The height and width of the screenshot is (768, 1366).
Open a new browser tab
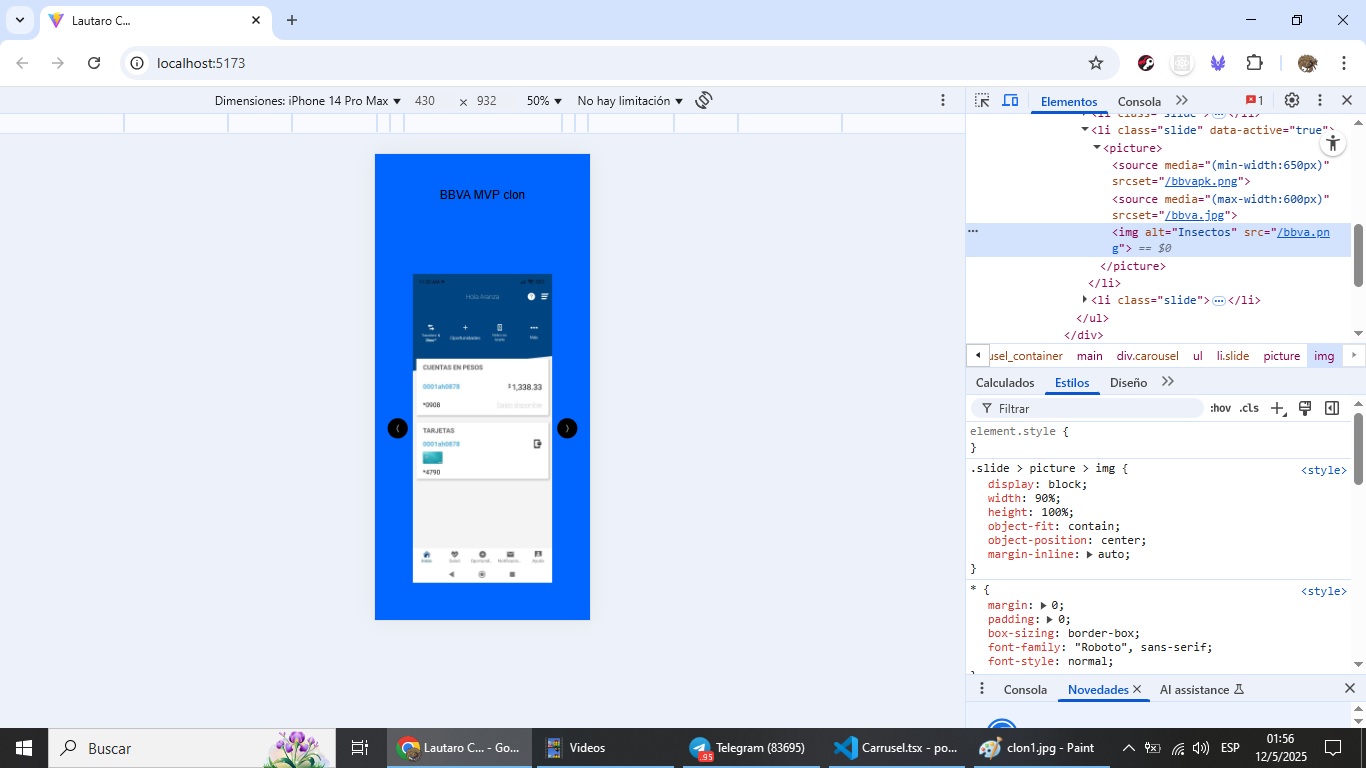coord(292,20)
